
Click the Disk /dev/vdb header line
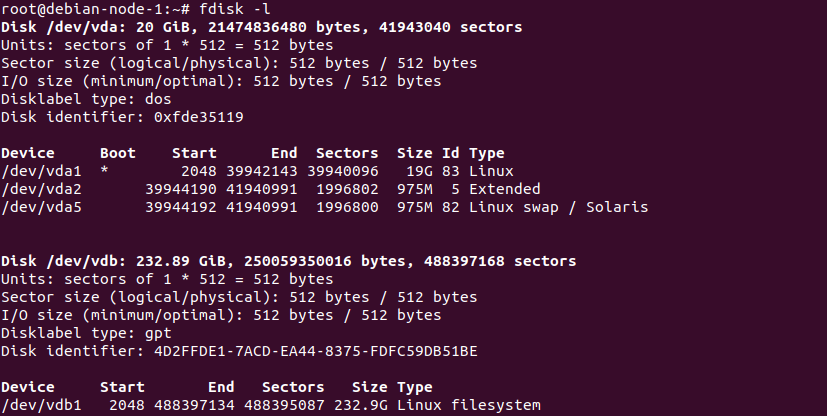(288, 261)
